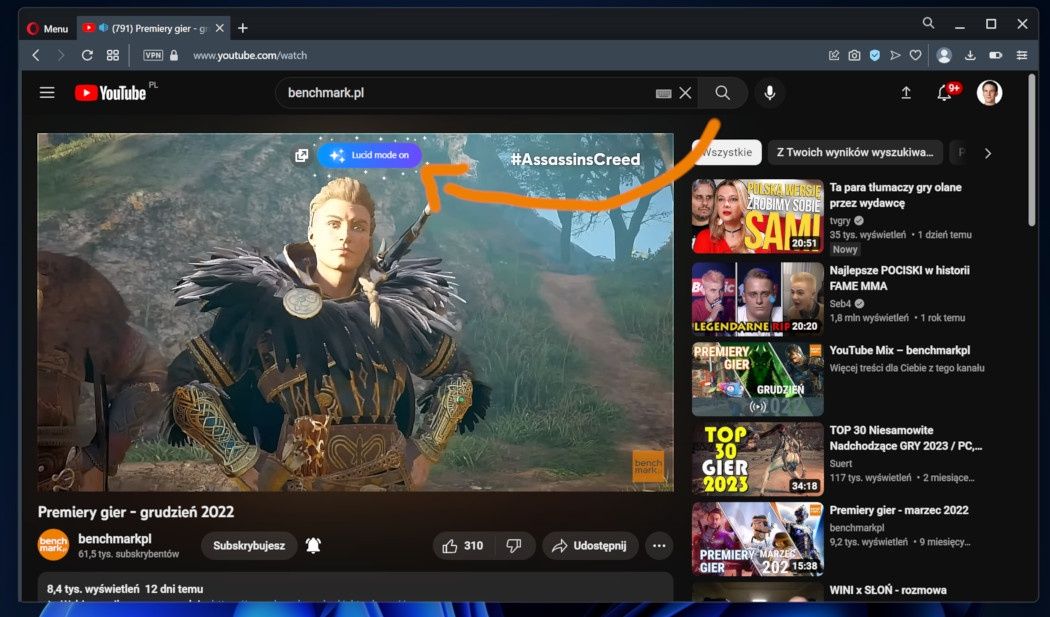Open the Seb4 channel name

pyautogui.click(x=840, y=303)
